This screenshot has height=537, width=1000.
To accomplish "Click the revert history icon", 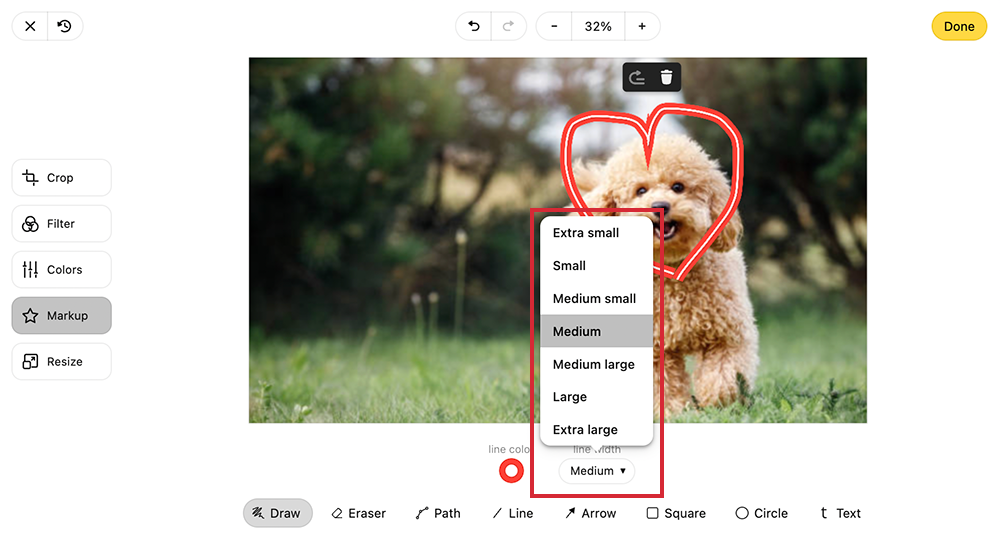I will click(64, 26).
